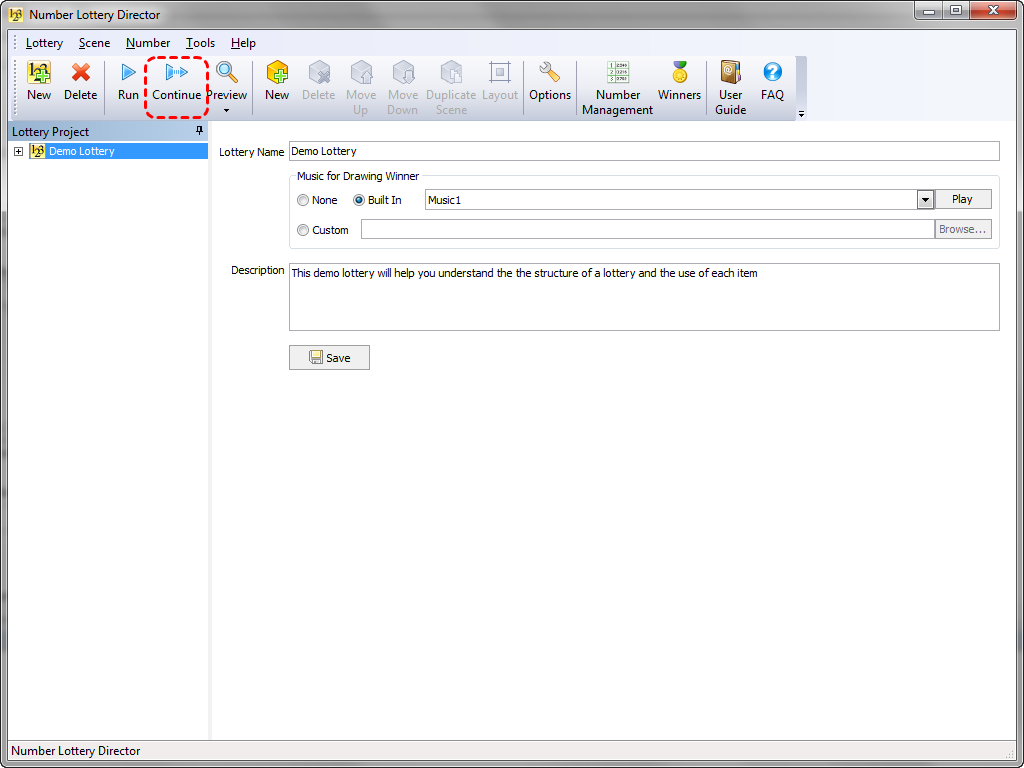Click the red Delete lottery icon

pos(81,74)
